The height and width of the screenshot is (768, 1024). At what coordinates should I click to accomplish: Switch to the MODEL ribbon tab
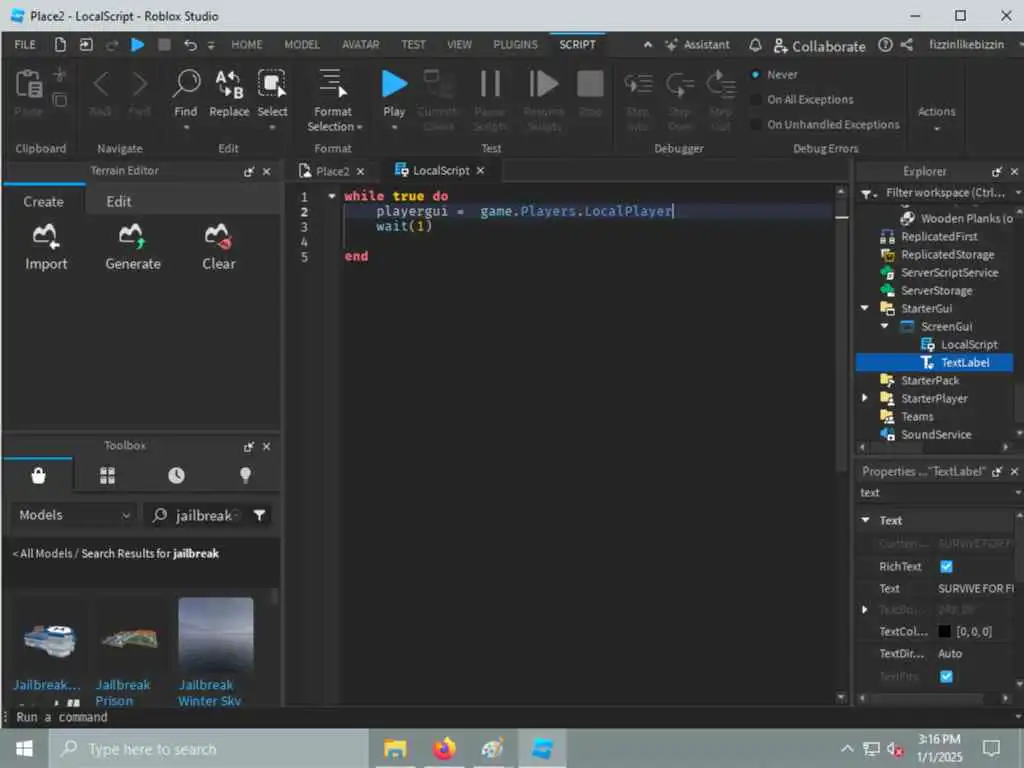point(302,44)
